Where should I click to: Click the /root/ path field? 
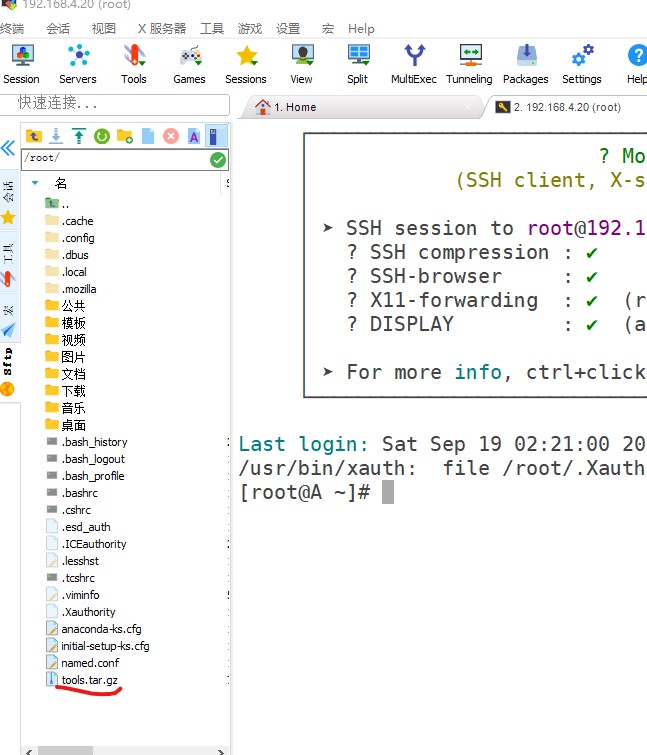point(116,159)
